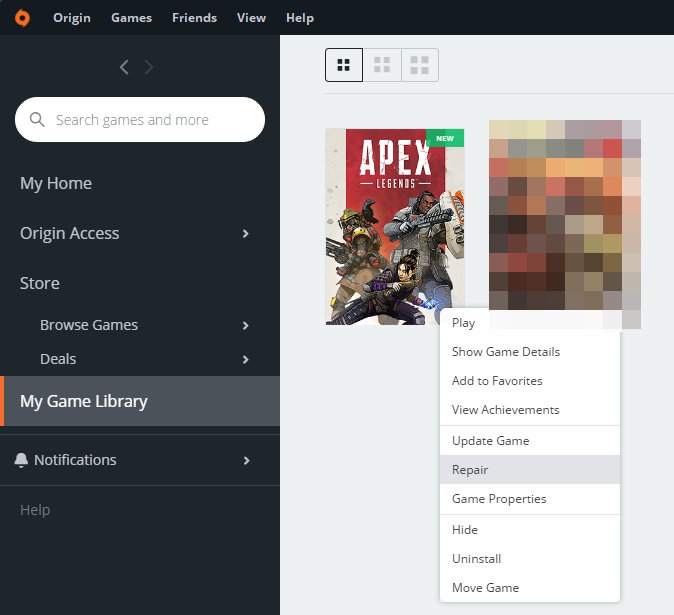Choose Add to Favorites
The width and height of the screenshot is (674, 615).
click(x=530, y=381)
